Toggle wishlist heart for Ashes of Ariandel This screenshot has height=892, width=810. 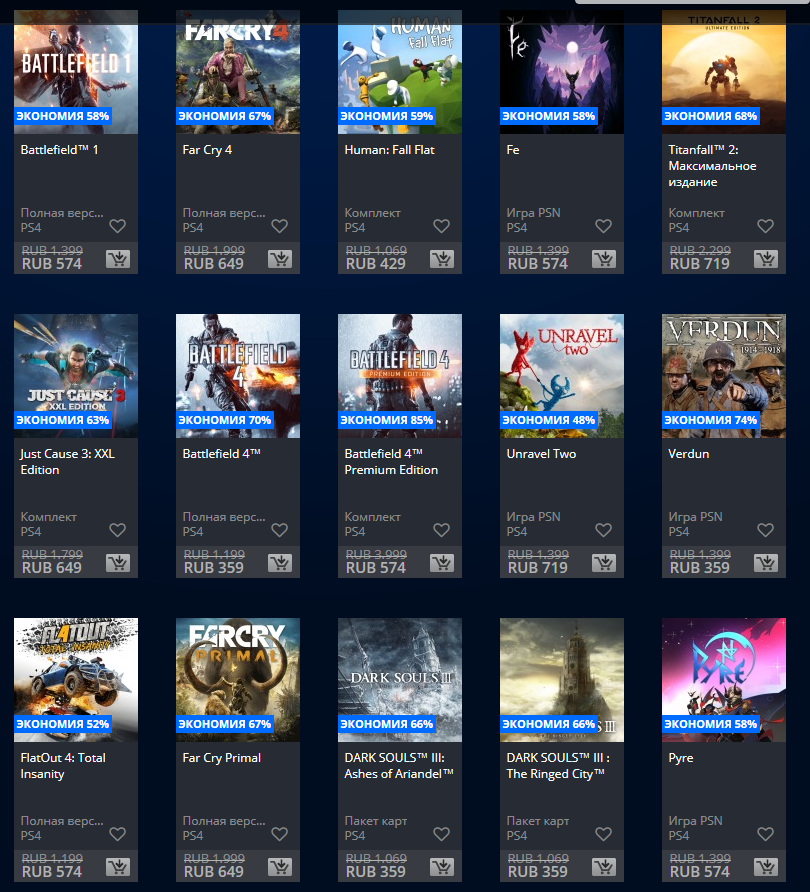tap(441, 835)
